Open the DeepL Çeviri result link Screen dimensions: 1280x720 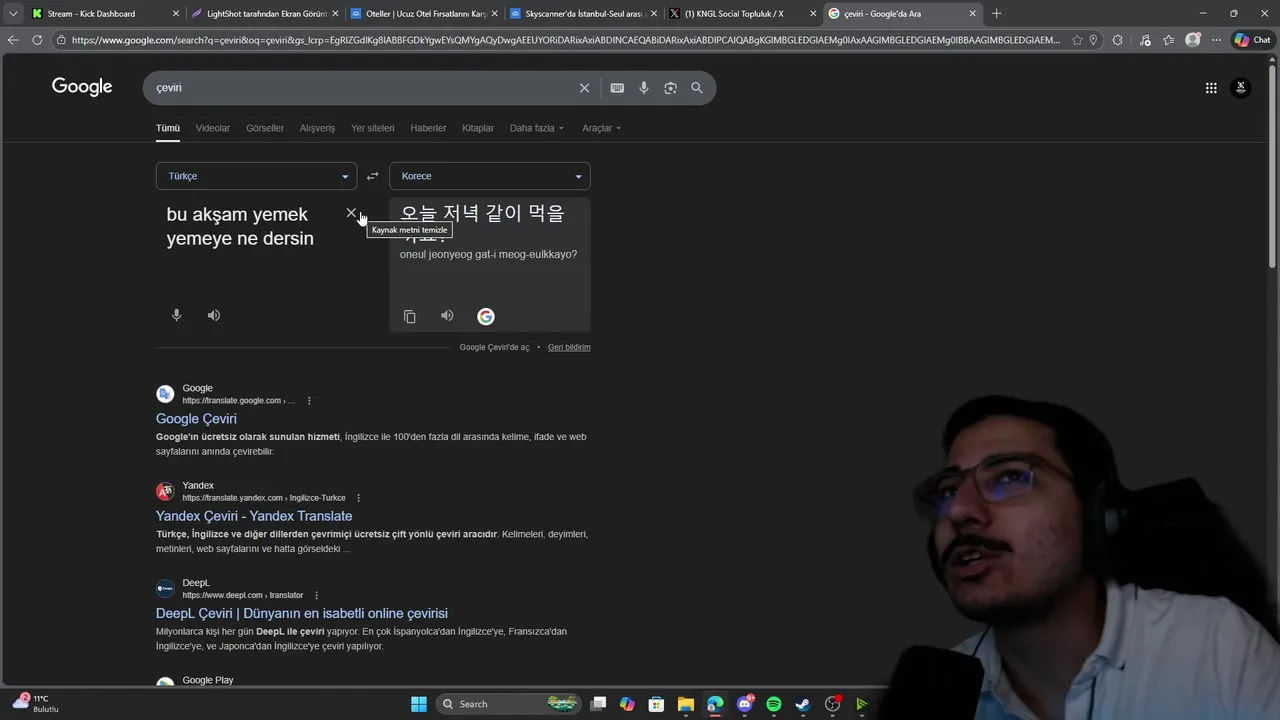[302, 613]
